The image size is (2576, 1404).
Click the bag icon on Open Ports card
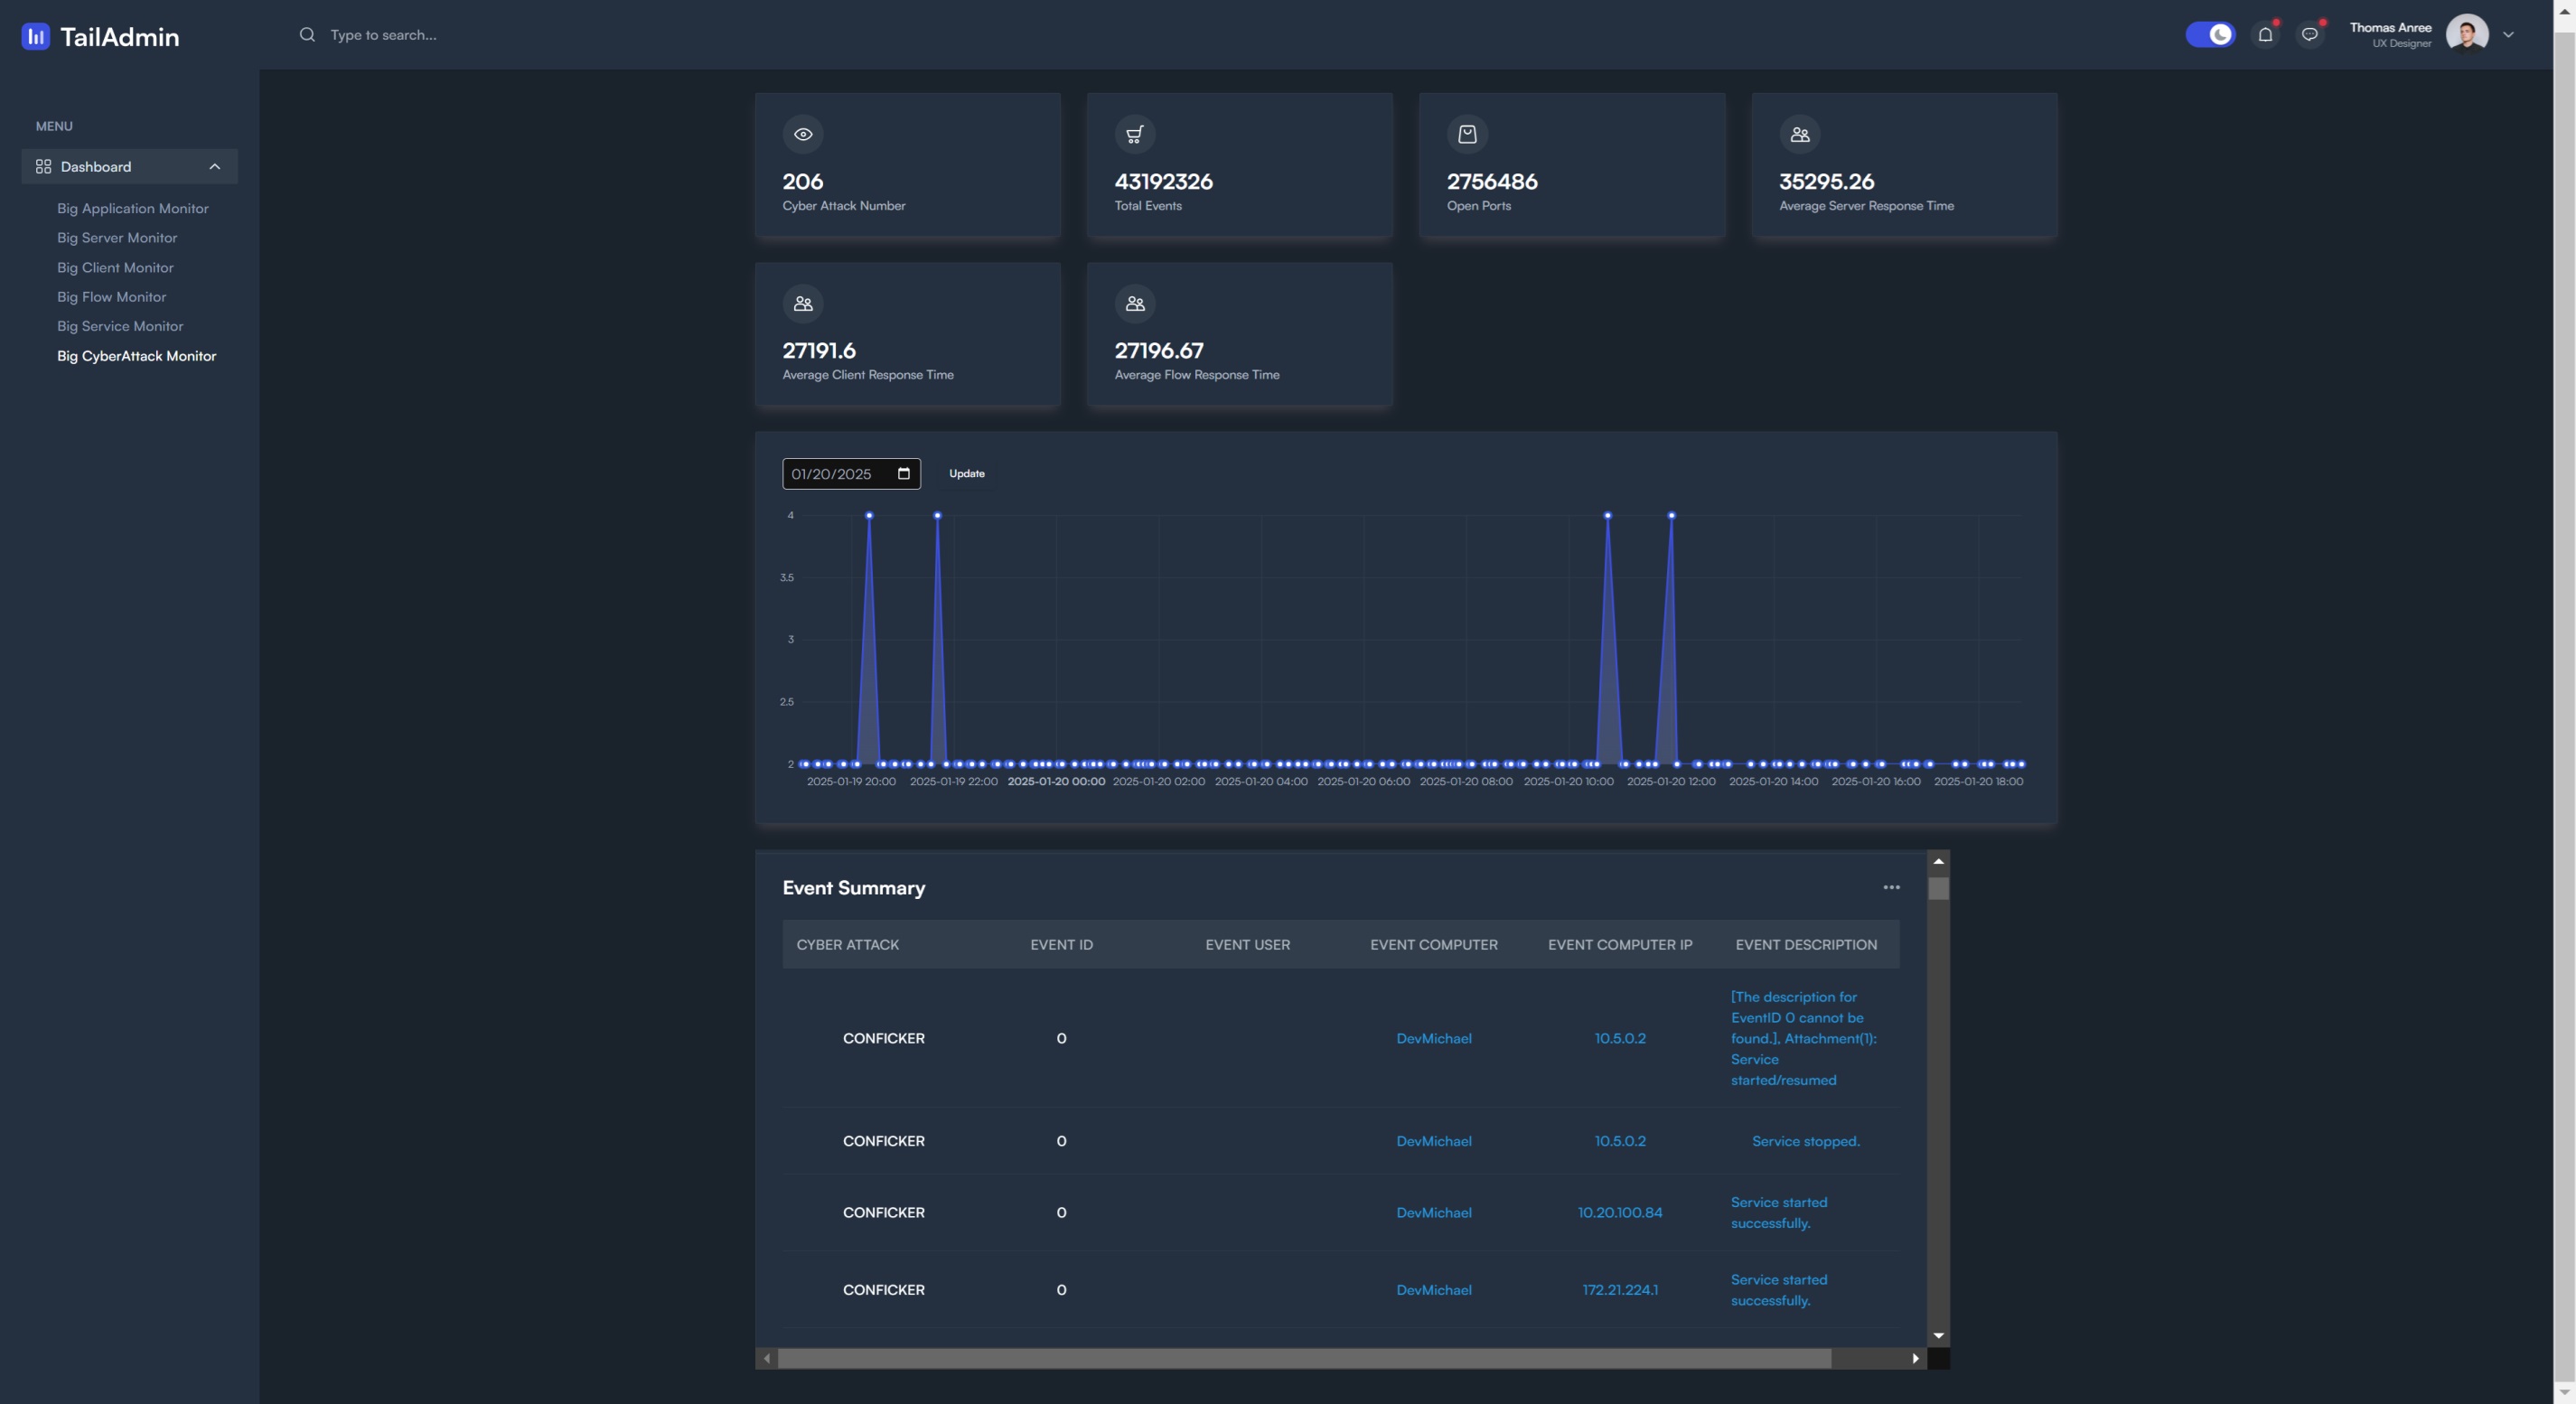tap(1466, 134)
